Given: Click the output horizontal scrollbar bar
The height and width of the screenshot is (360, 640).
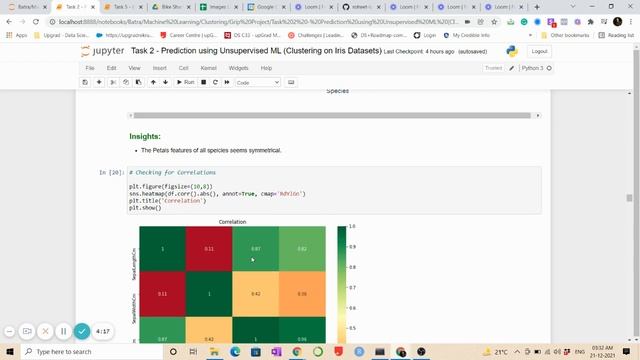Looking at the screenshot, I should tap(332, 116).
